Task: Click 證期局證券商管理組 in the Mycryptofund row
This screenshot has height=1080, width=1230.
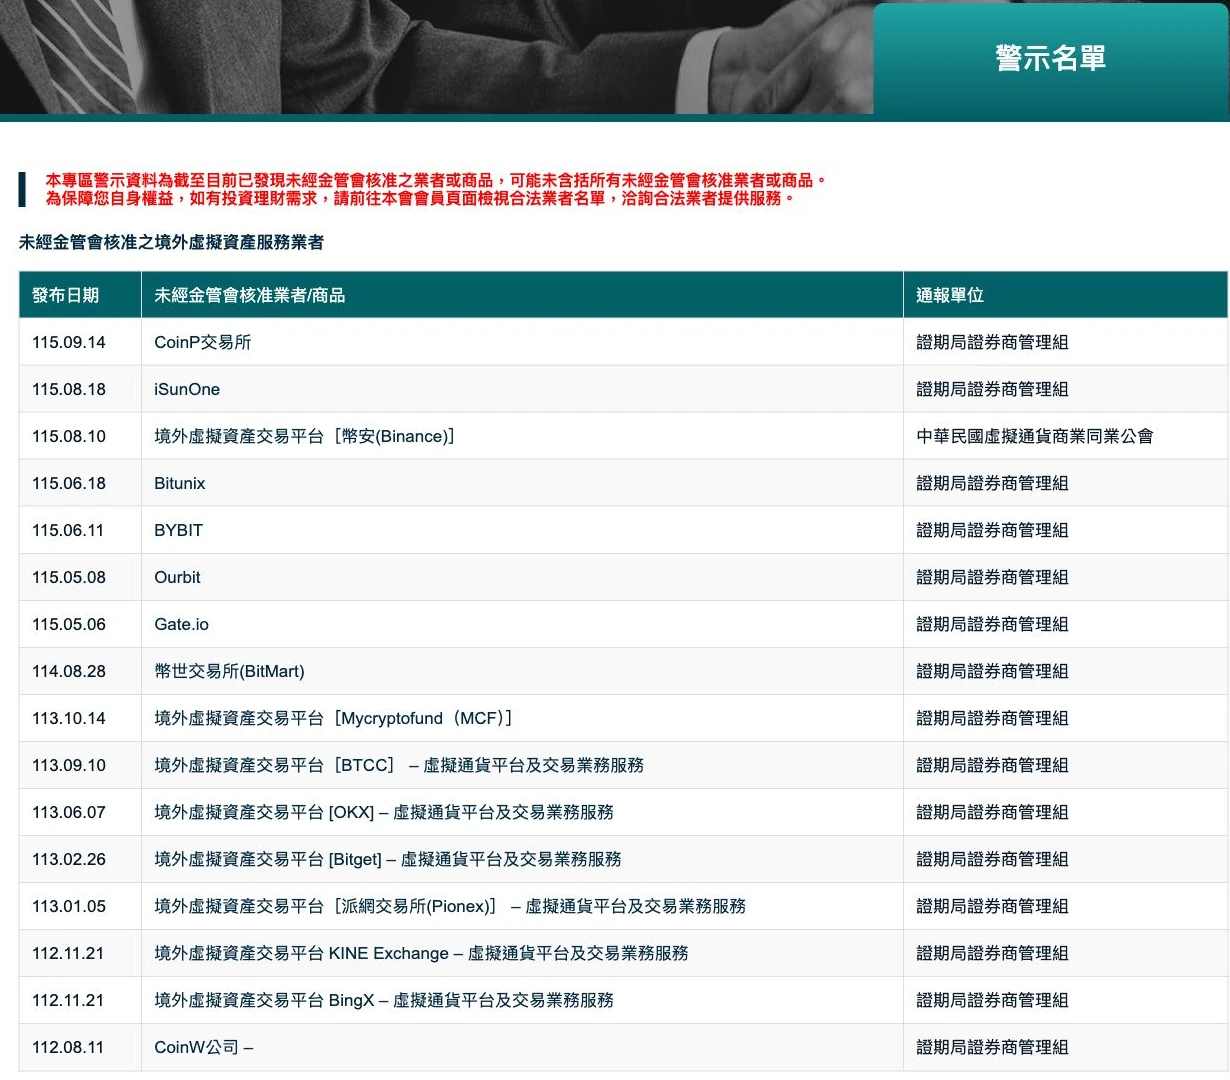Action: point(993,718)
